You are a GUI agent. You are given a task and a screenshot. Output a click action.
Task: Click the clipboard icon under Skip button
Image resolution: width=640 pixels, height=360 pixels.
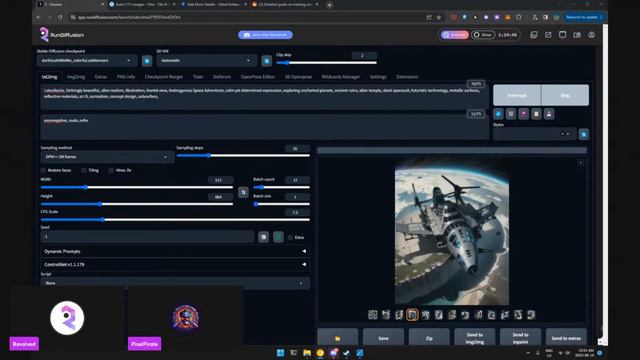pyautogui.click(x=536, y=114)
